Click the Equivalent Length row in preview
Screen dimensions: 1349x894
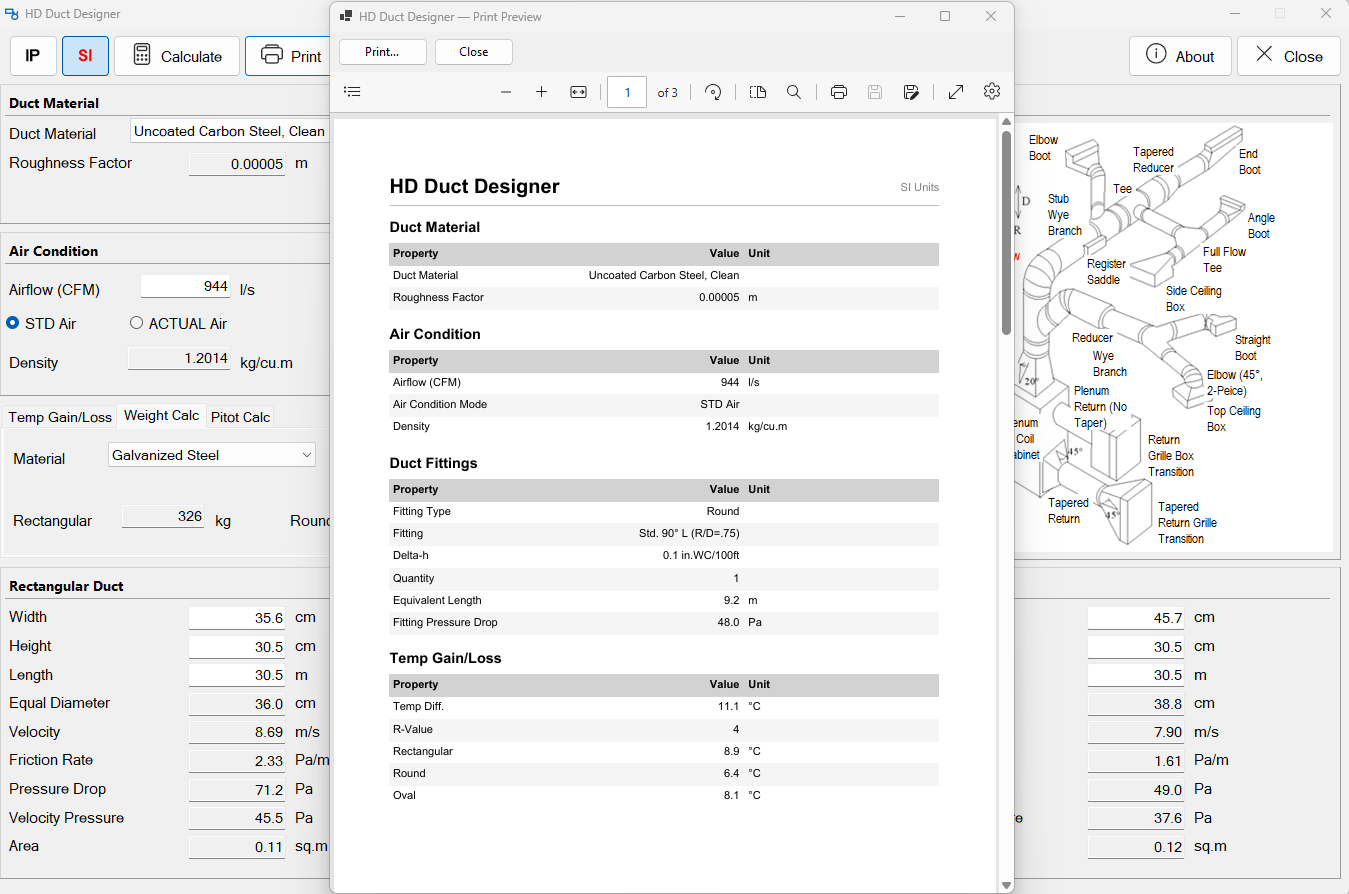coord(664,600)
